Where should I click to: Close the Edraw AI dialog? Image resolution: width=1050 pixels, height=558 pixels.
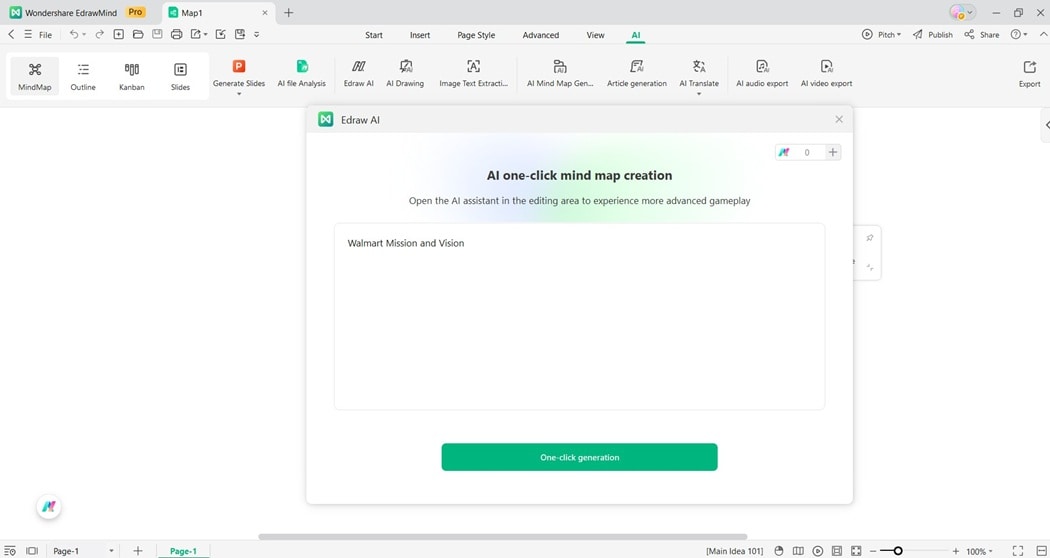pyautogui.click(x=839, y=119)
